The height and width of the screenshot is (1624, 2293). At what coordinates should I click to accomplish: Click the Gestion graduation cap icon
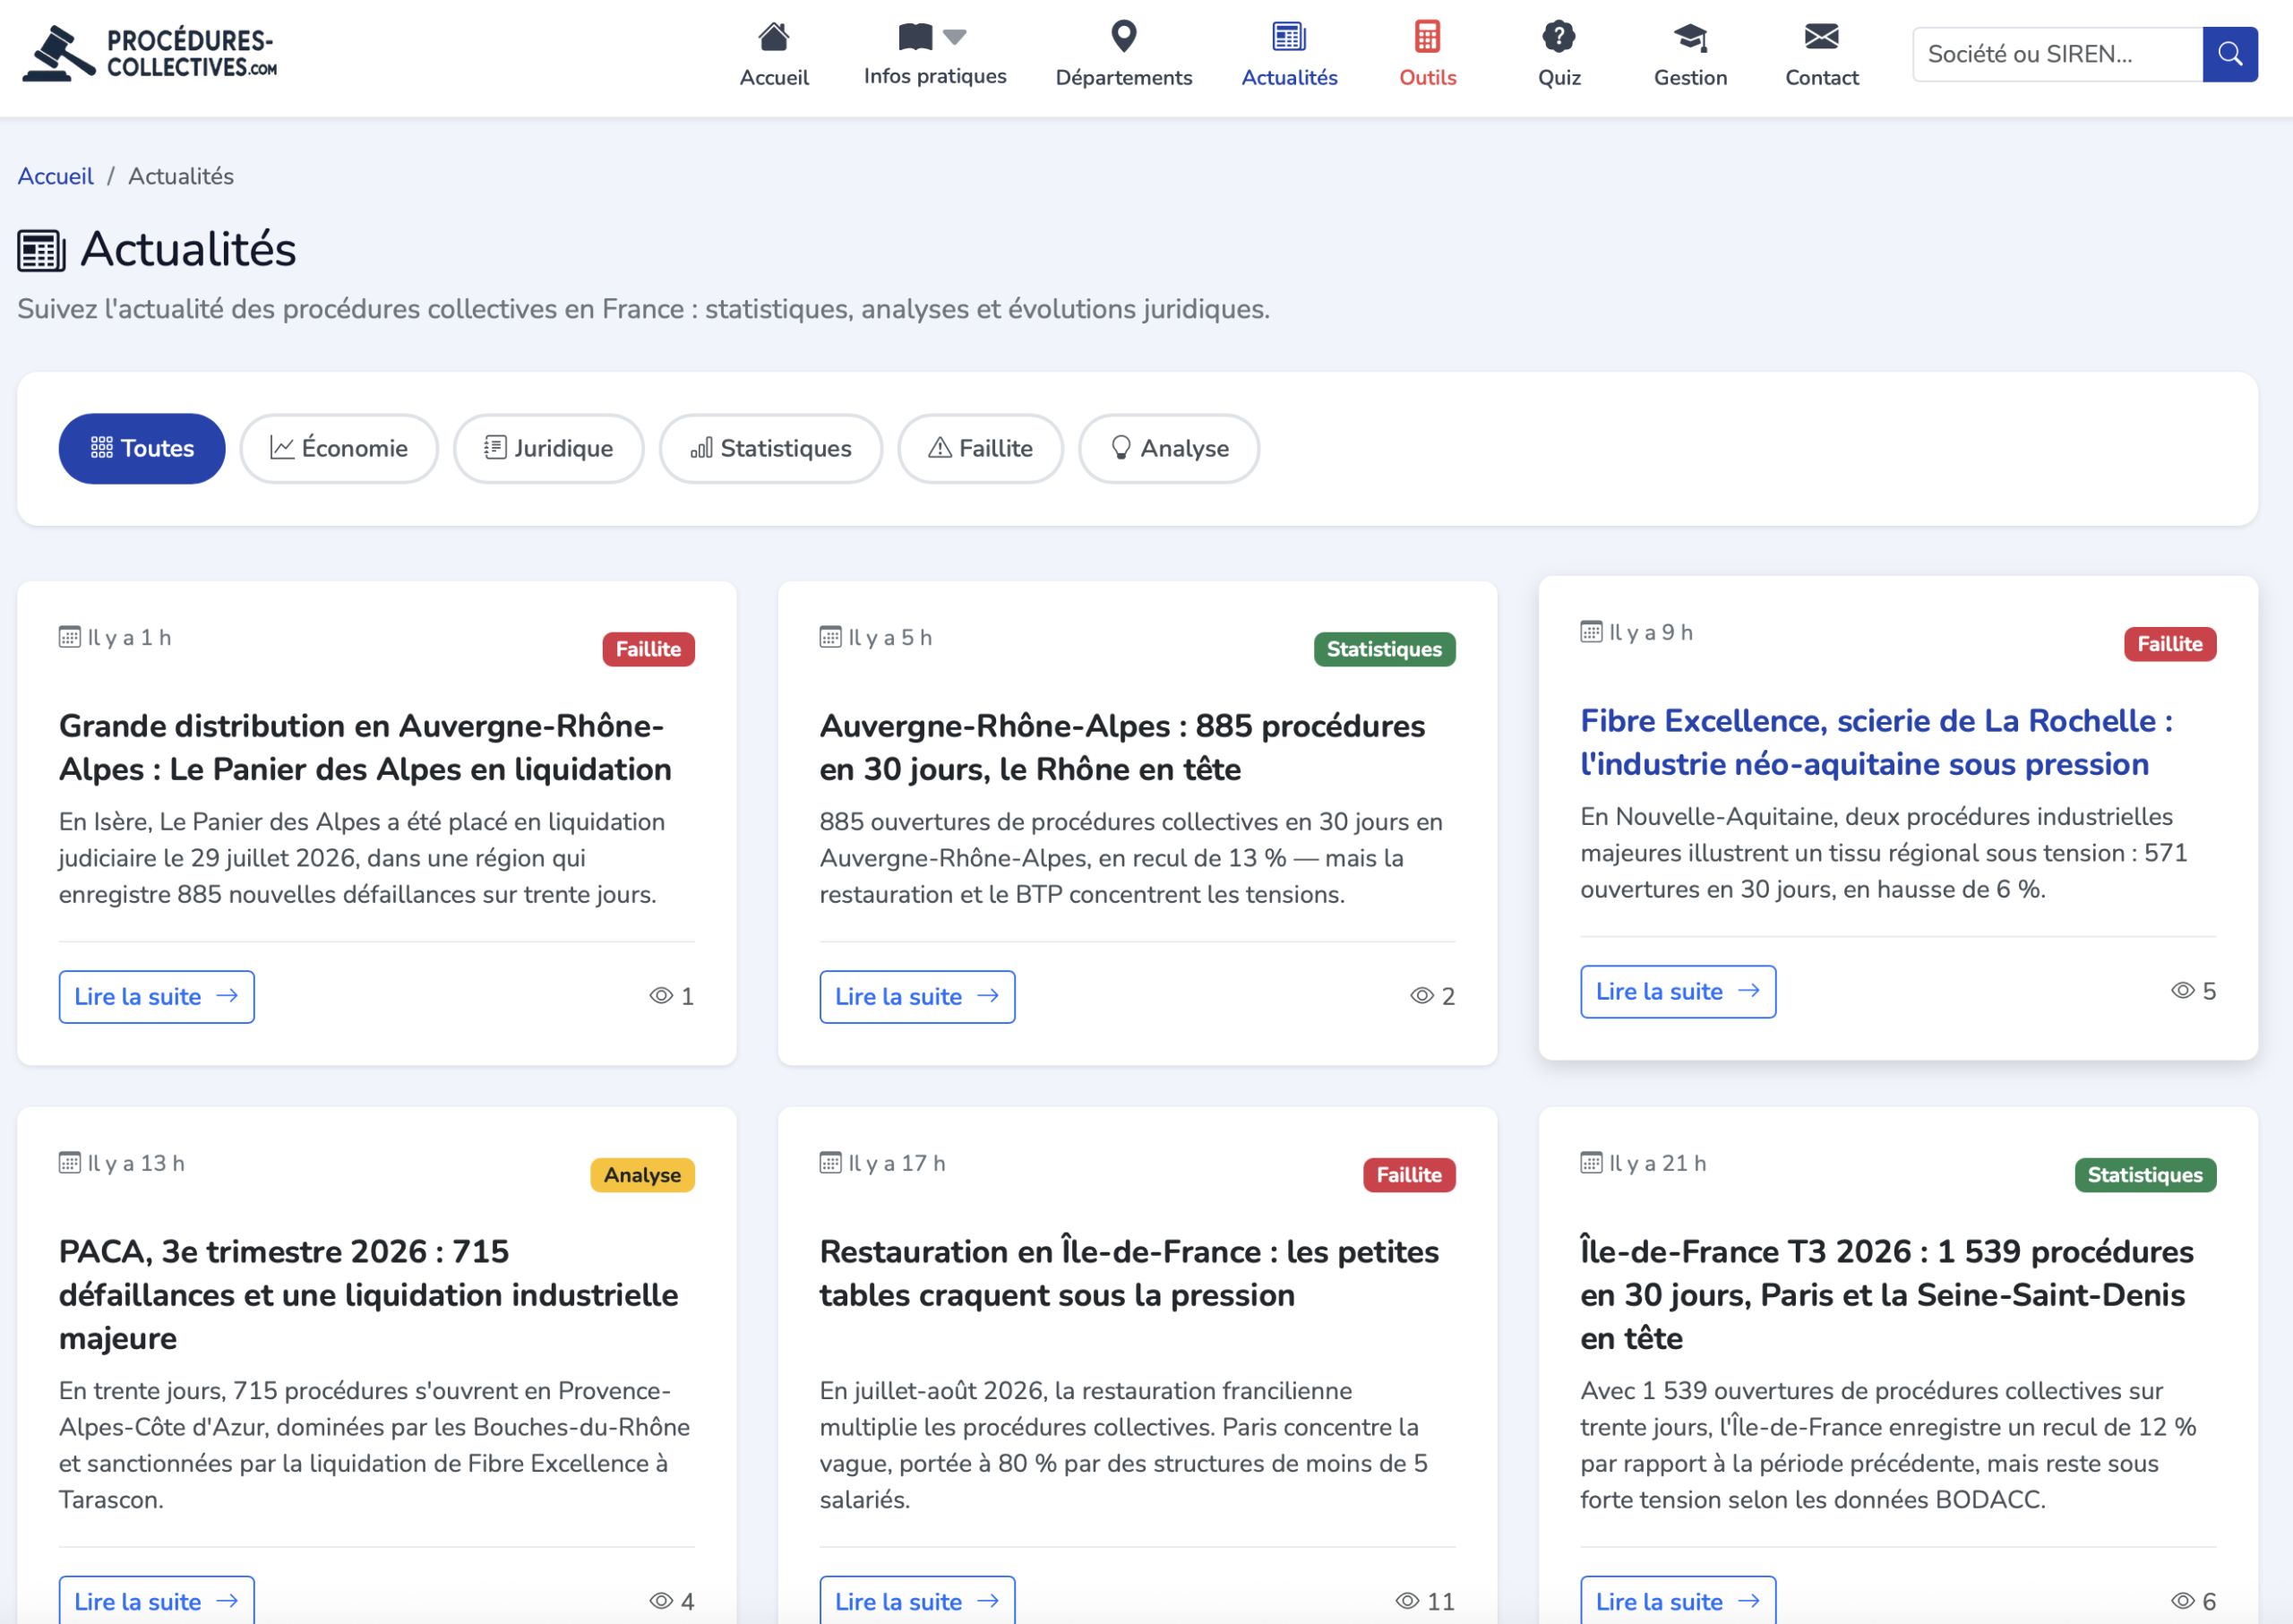(1690, 38)
